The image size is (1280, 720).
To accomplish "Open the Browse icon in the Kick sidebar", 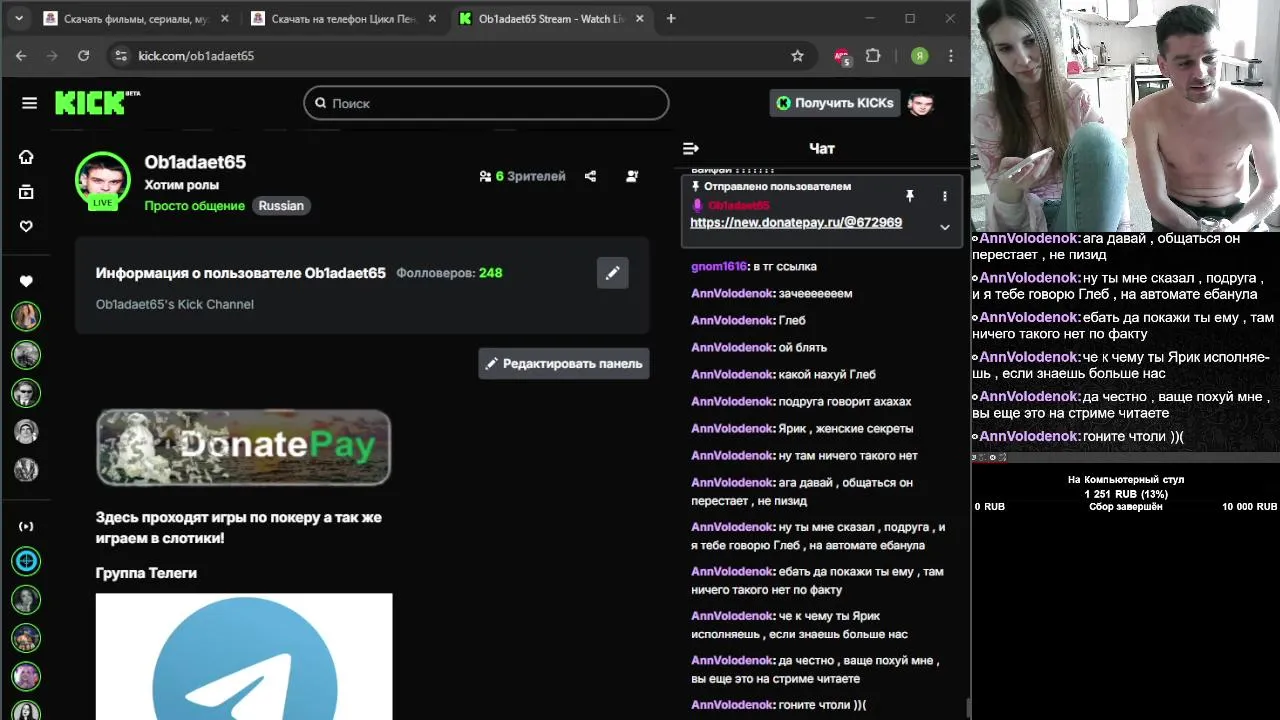I will point(26,192).
